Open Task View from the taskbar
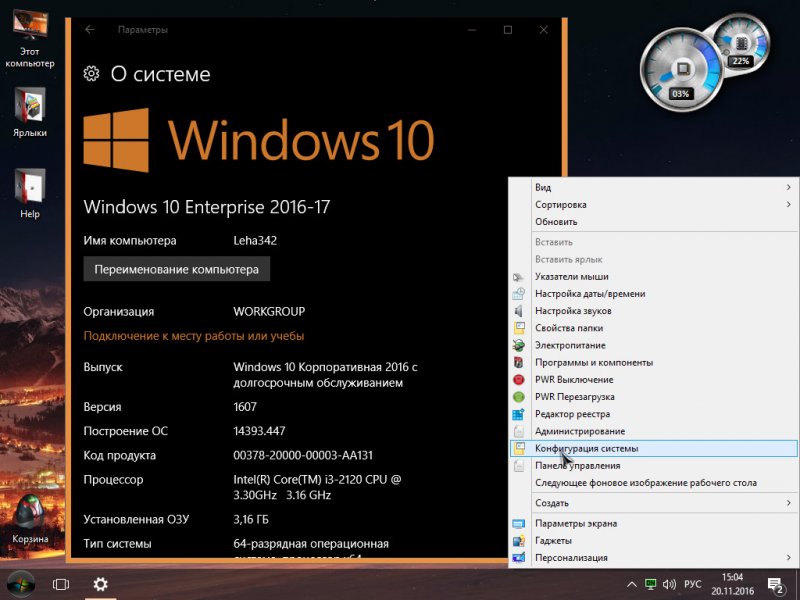This screenshot has width=800, height=600. pyautogui.click(x=61, y=584)
